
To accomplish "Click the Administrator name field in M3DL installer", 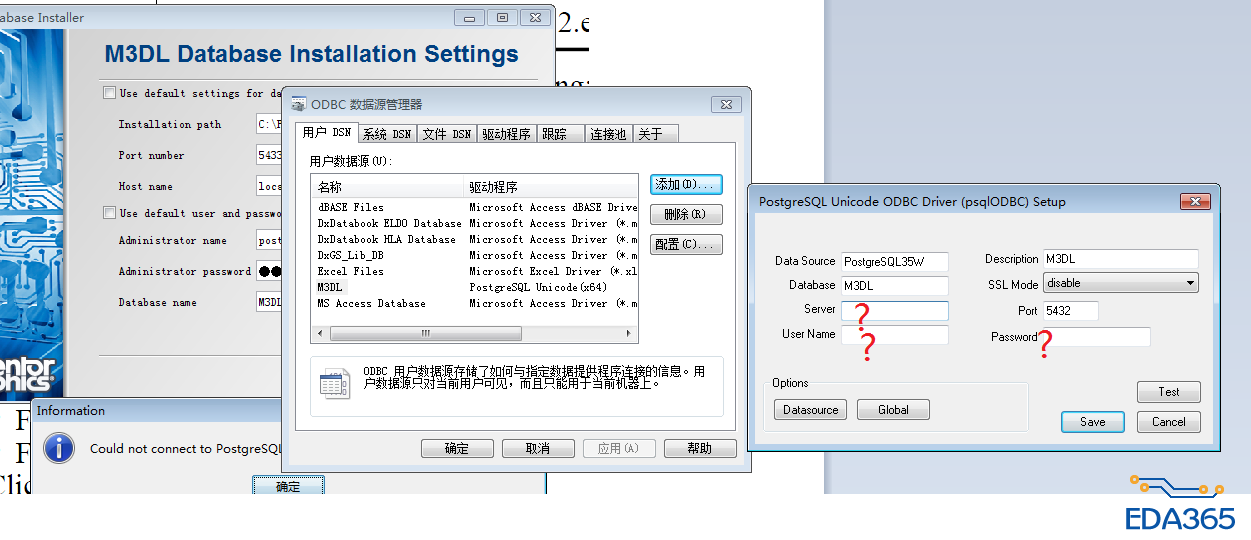I will [x=269, y=240].
